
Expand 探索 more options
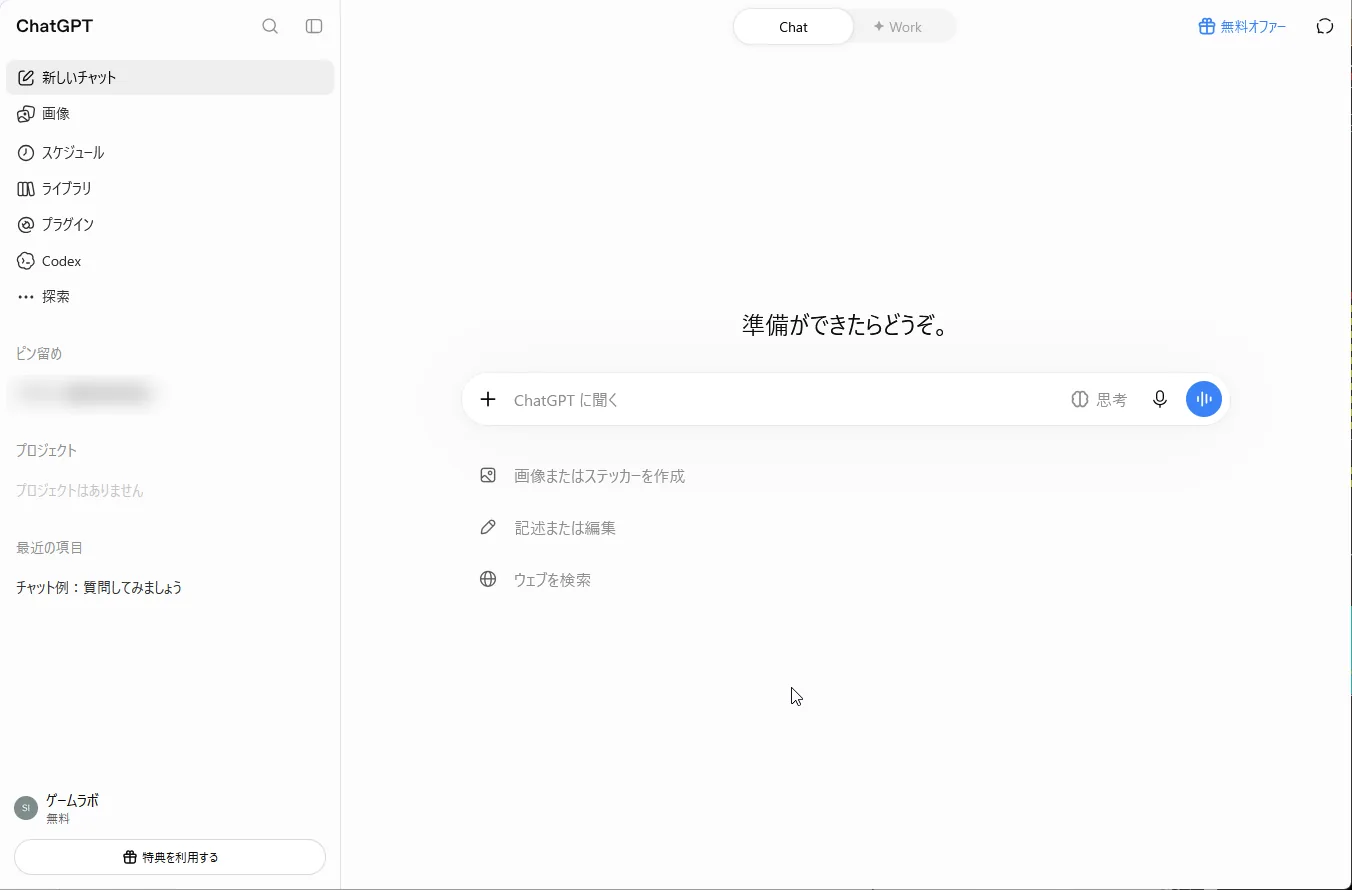[x=170, y=297]
